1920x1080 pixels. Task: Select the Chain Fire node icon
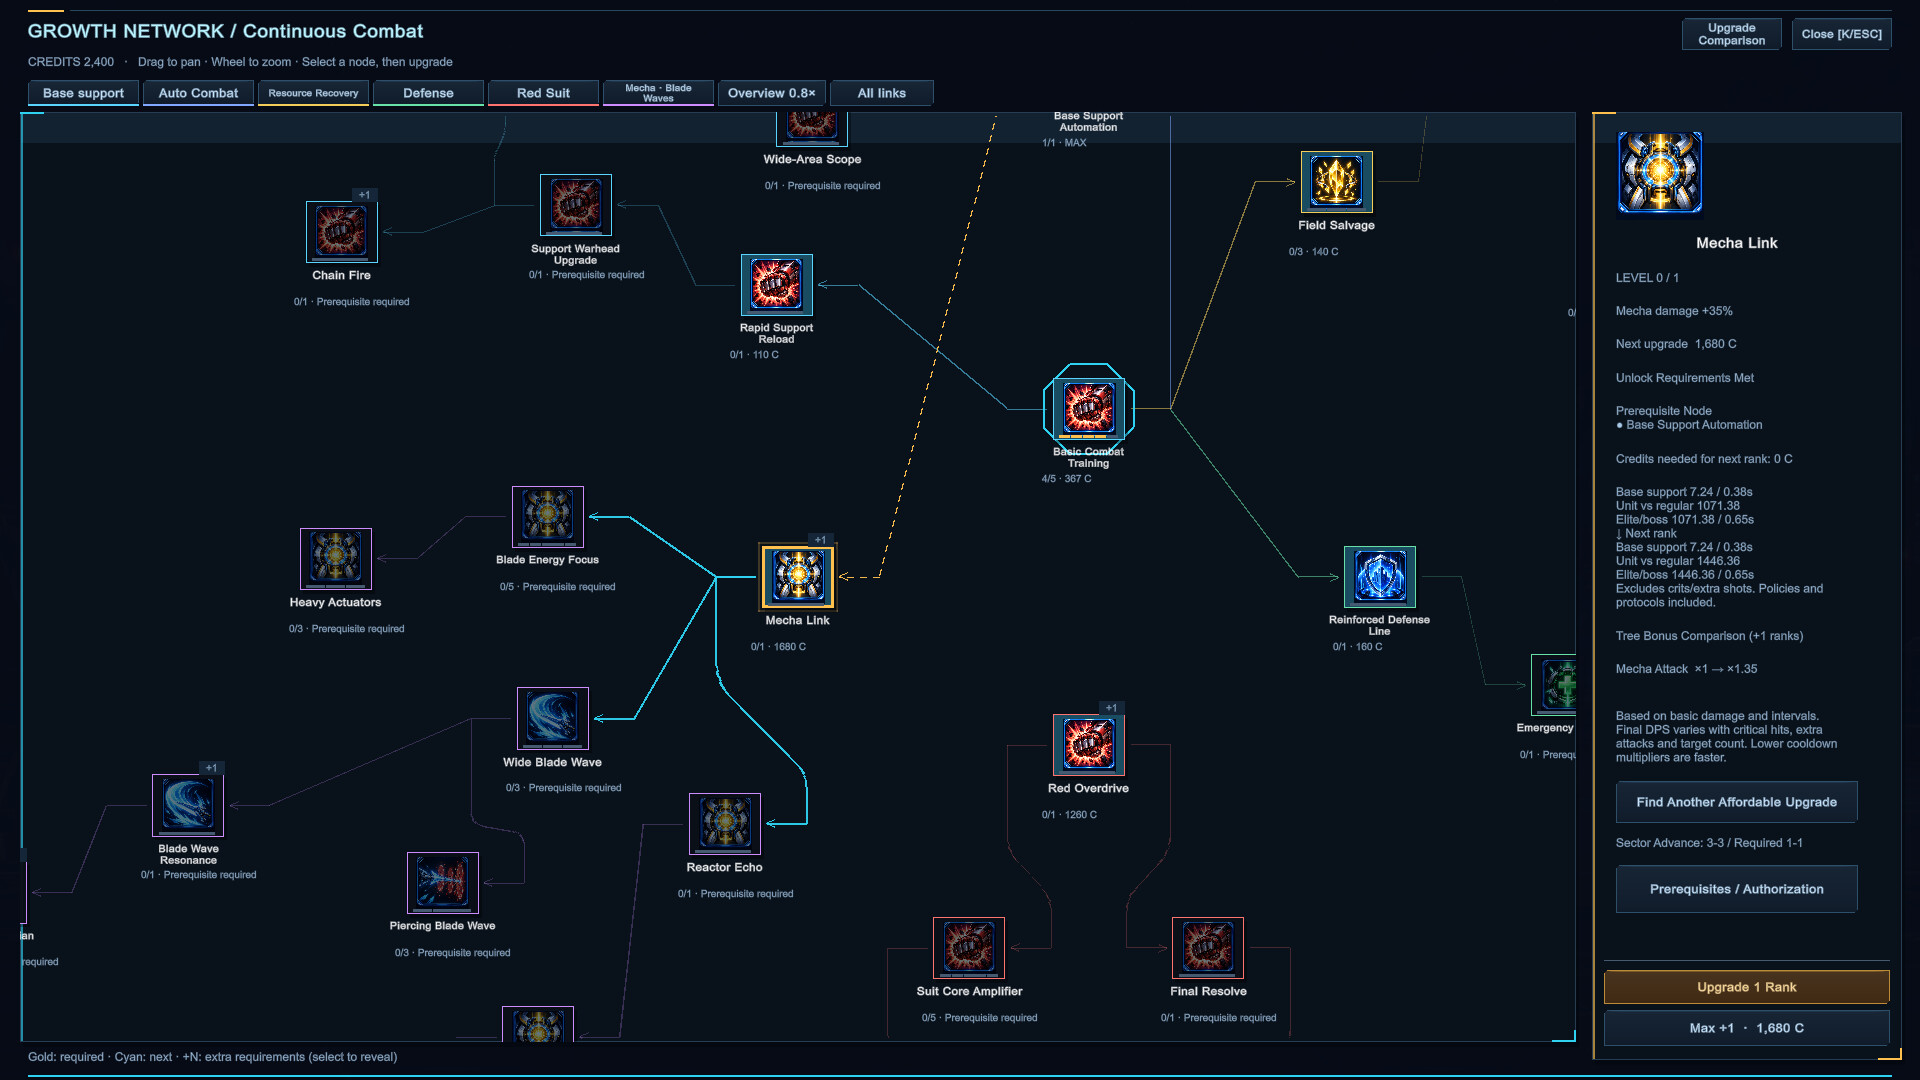(x=341, y=232)
